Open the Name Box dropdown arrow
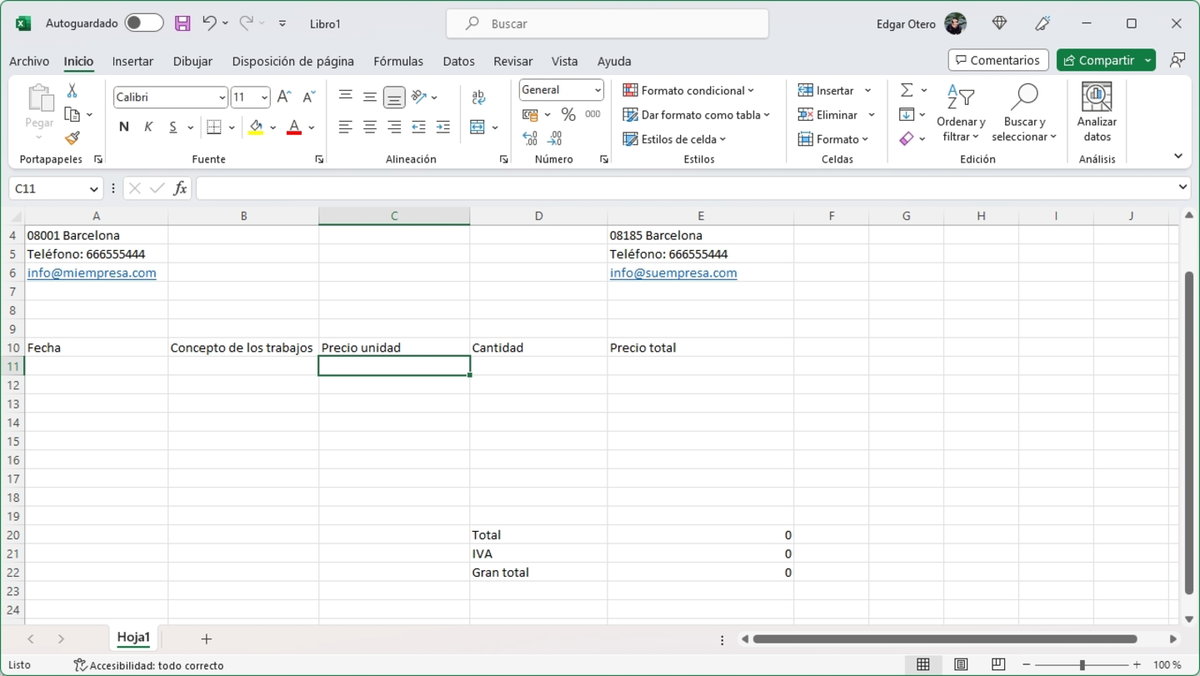 94,188
